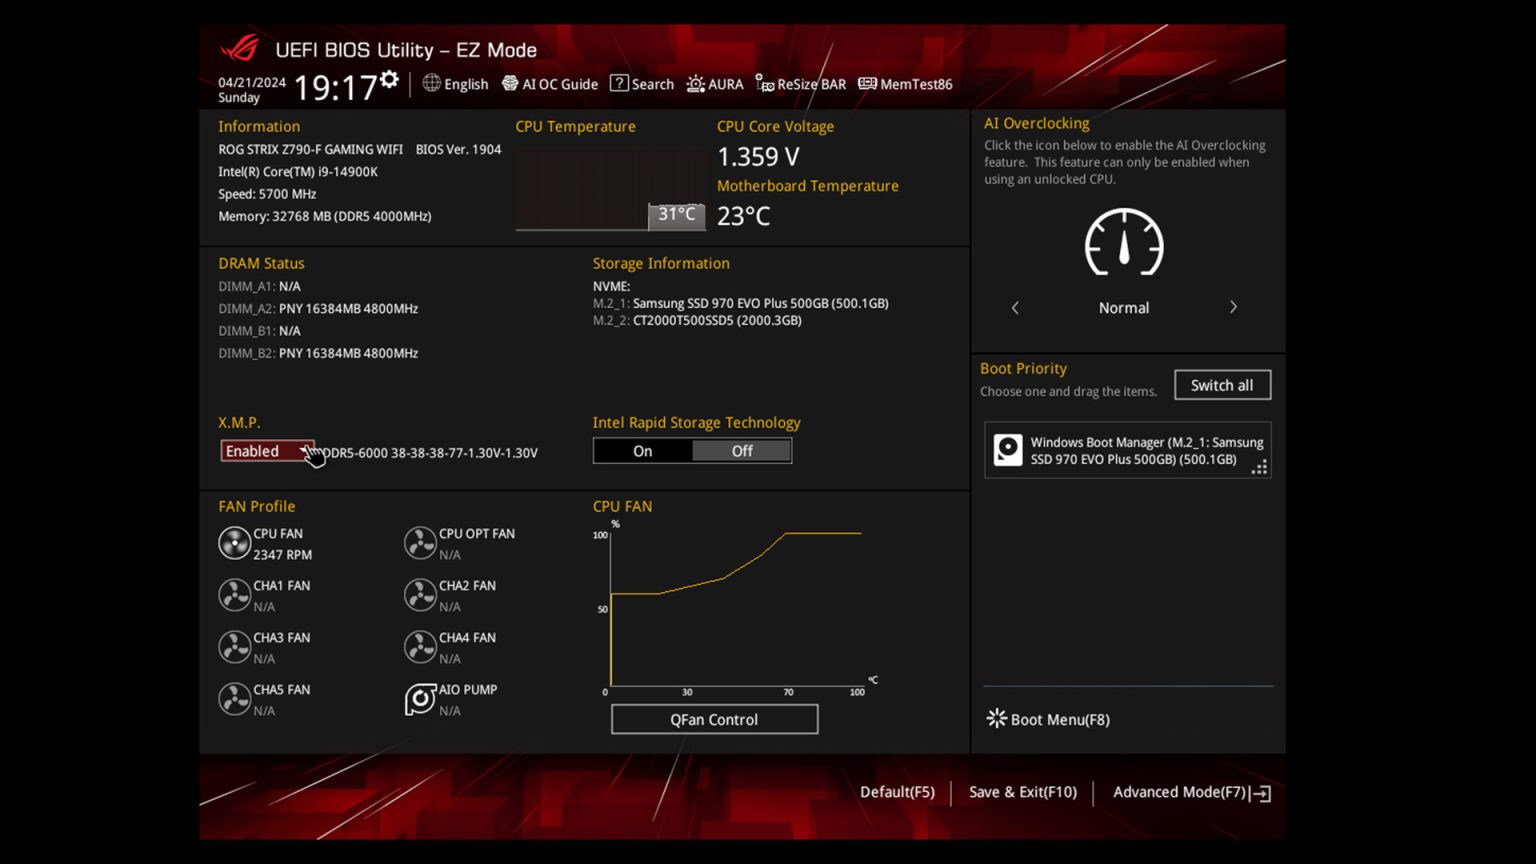Image resolution: width=1536 pixels, height=864 pixels.
Task: Click the 04/21/2024 date text
Action: (252, 82)
